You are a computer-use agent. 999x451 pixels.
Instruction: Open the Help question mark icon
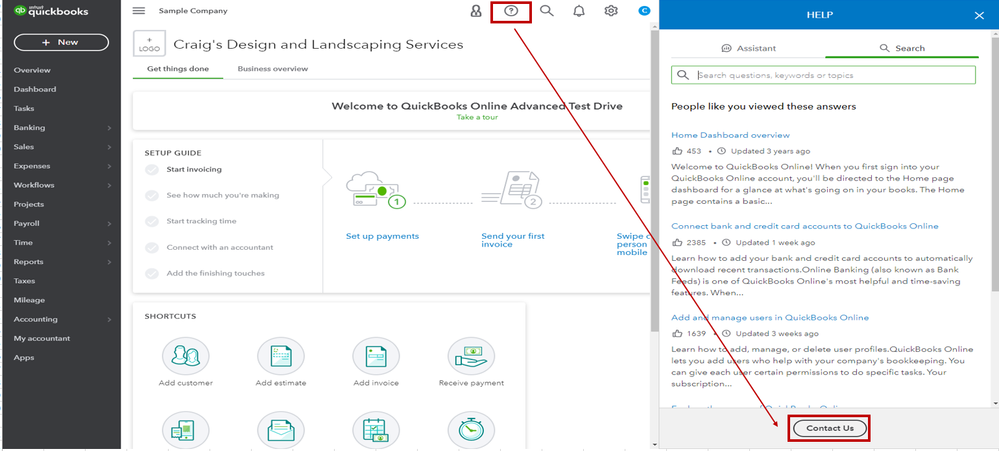(x=510, y=11)
